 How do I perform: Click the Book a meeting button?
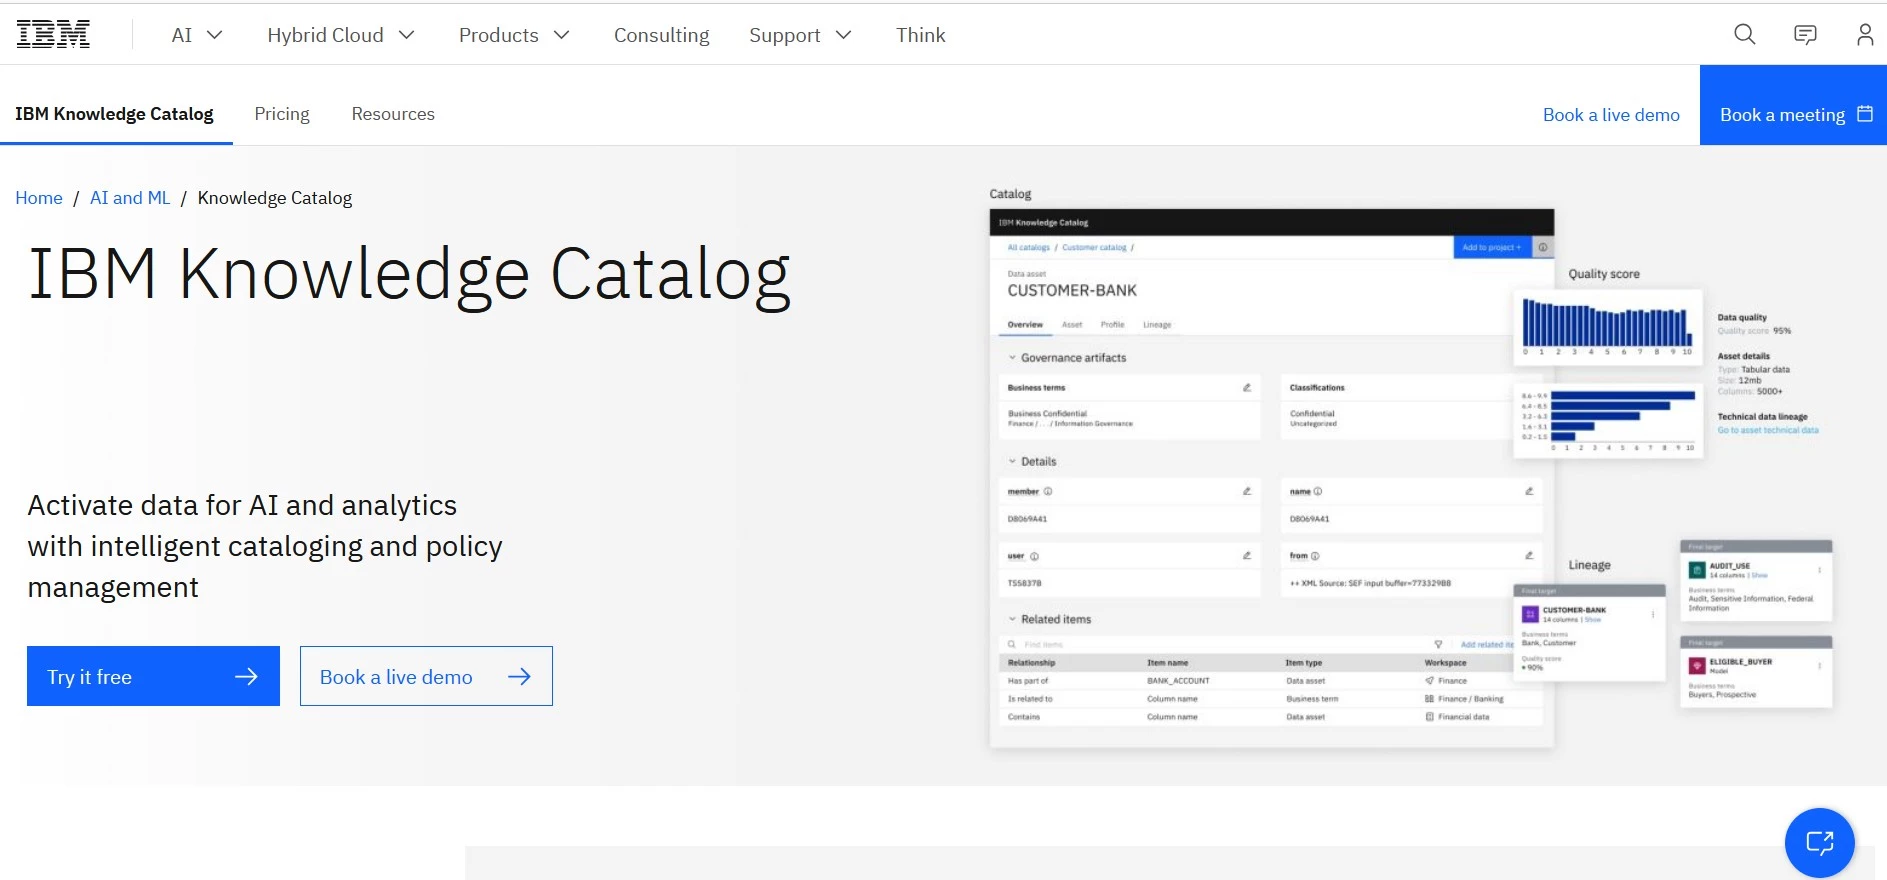tap(1793, 105)
